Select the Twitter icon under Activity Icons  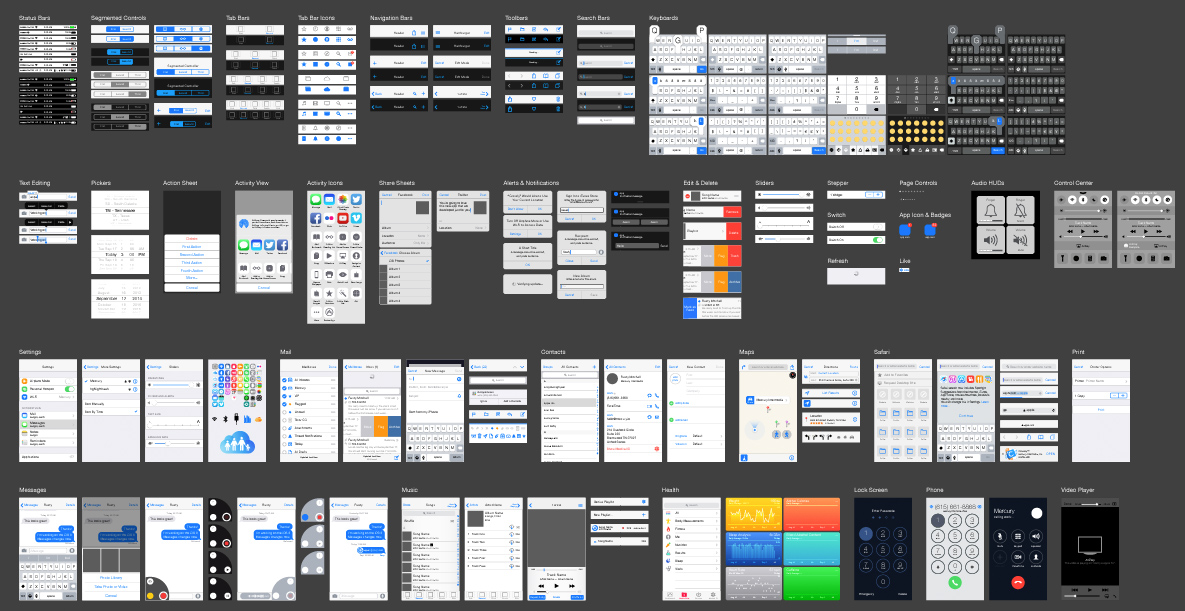356,201
